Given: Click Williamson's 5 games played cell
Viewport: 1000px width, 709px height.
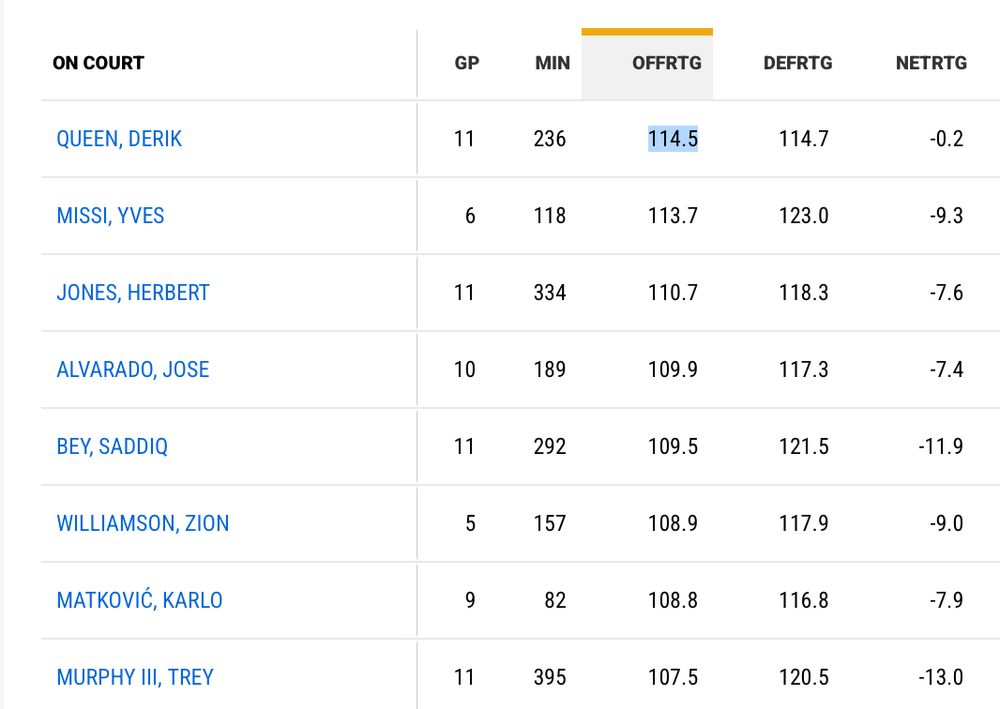Looking at the screenshot, I should 470,523.
